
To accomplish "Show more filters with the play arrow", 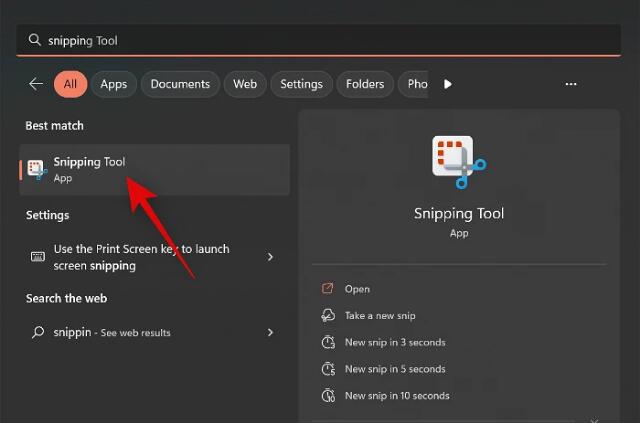I will click(x=448, y=84).
